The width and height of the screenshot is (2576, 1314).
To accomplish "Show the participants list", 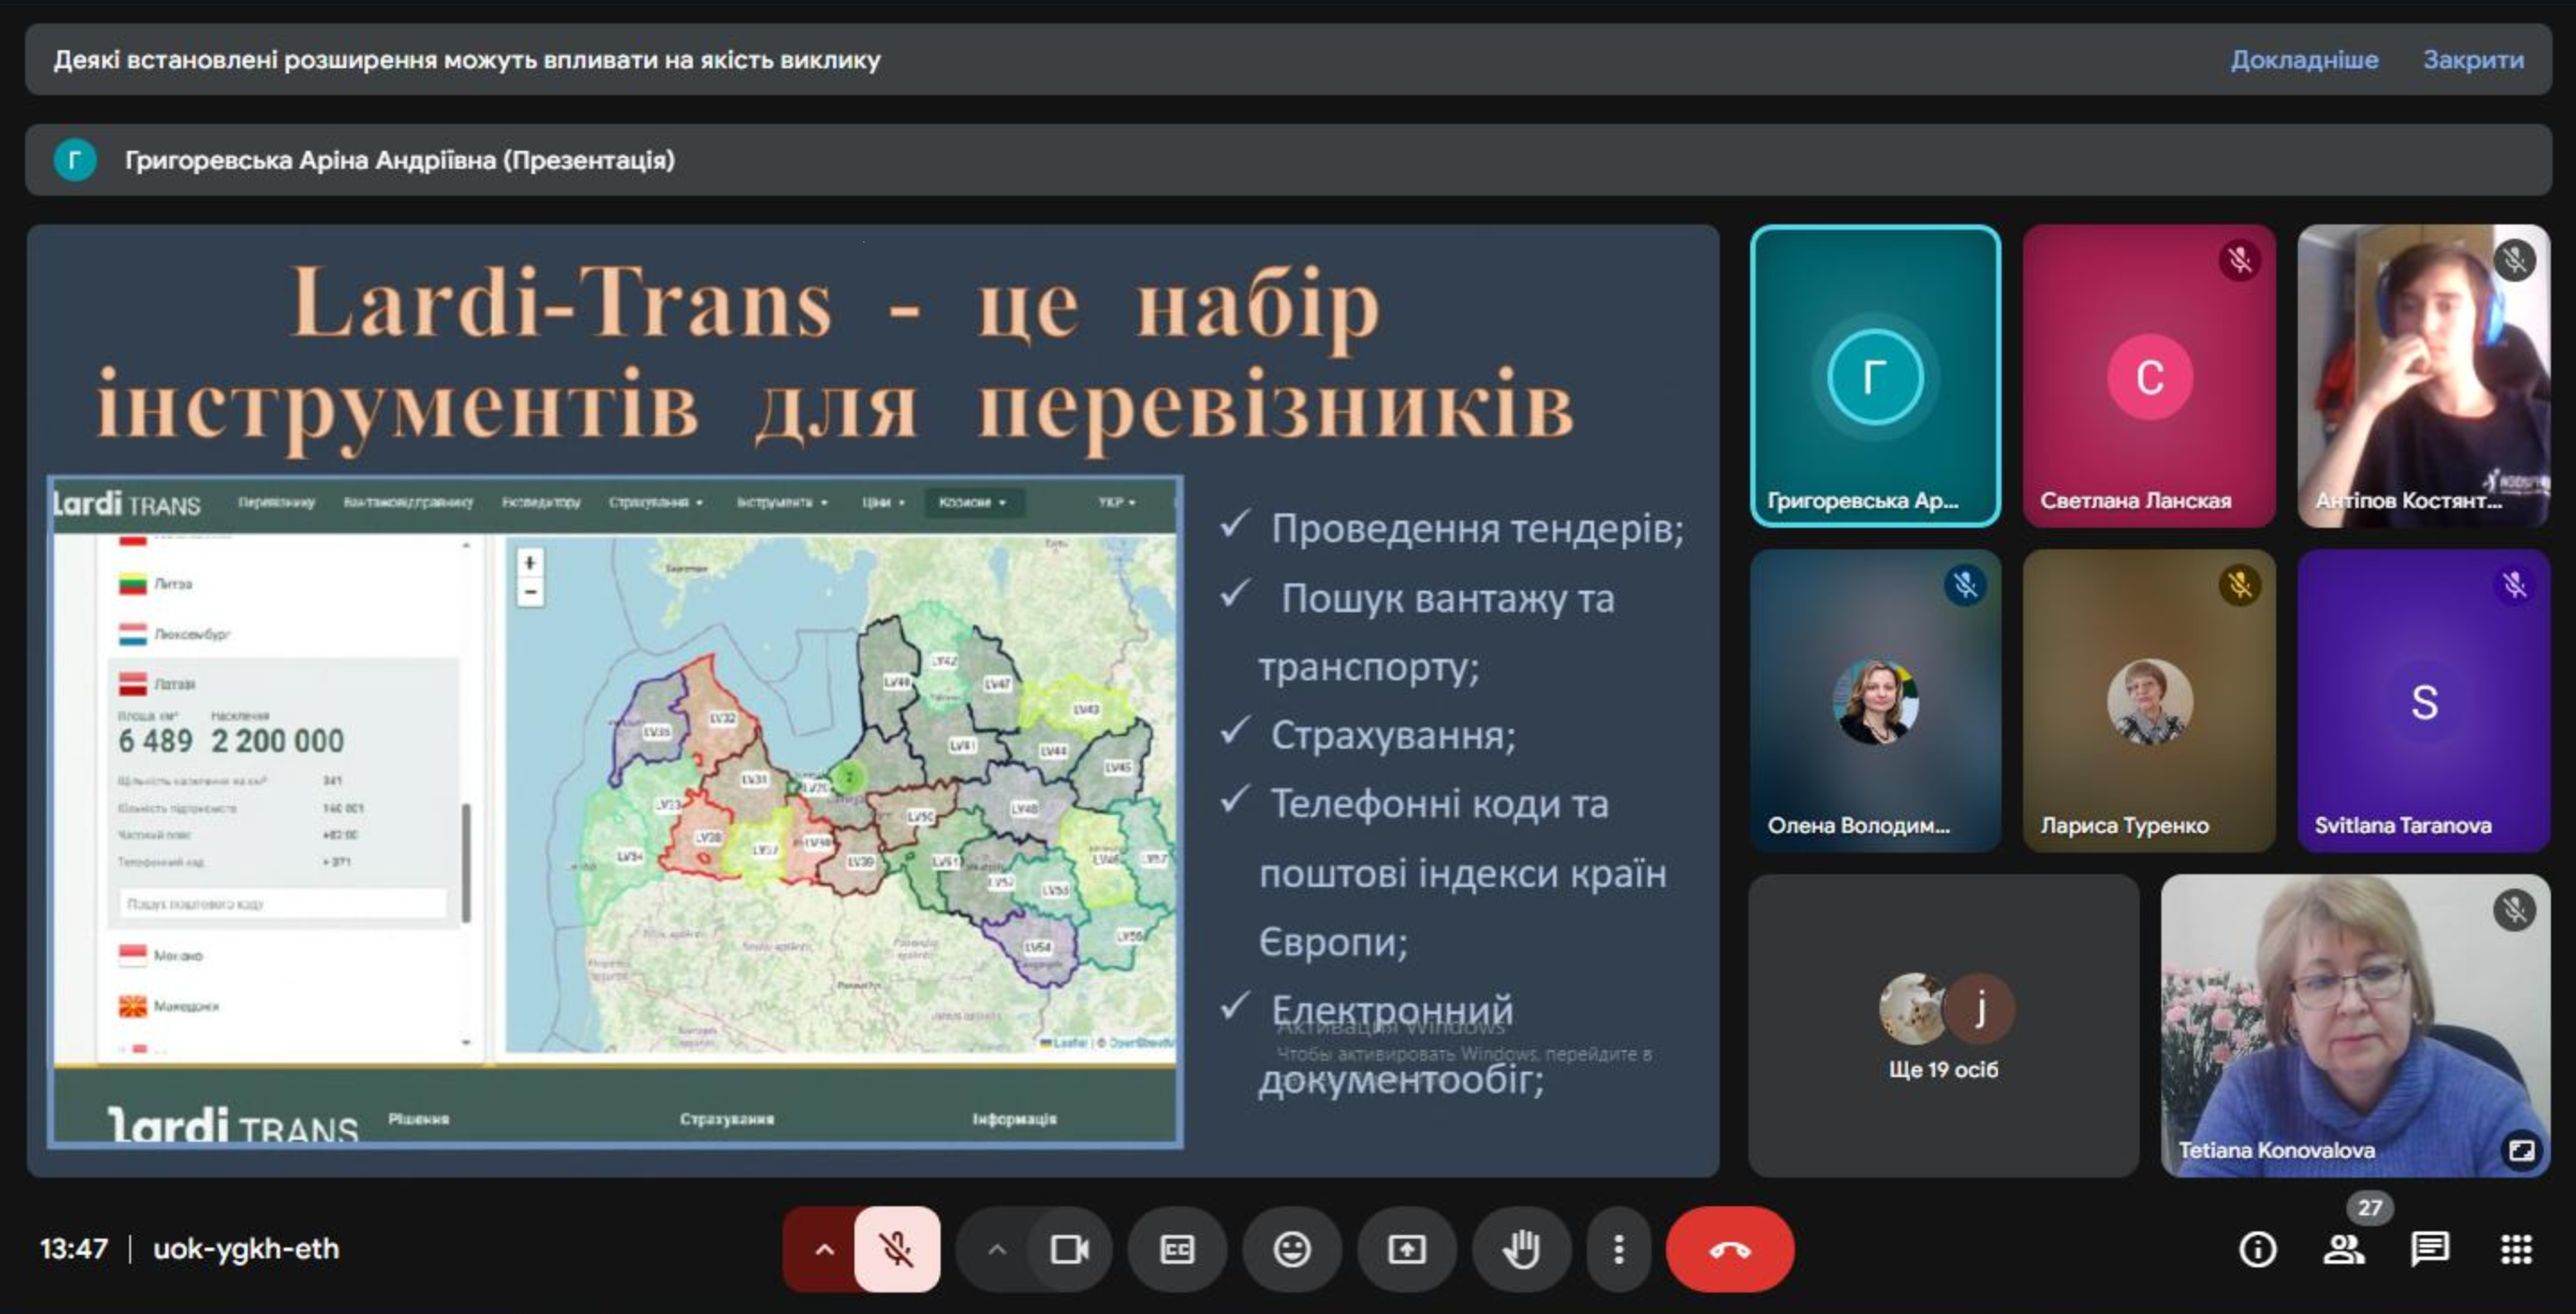I will coord(2343,1249).
